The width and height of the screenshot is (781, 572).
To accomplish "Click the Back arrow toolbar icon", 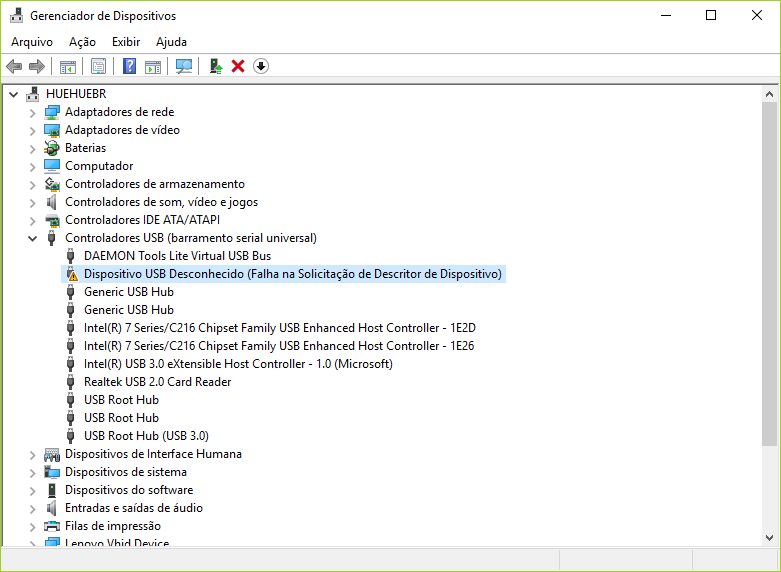I will 14,66.
